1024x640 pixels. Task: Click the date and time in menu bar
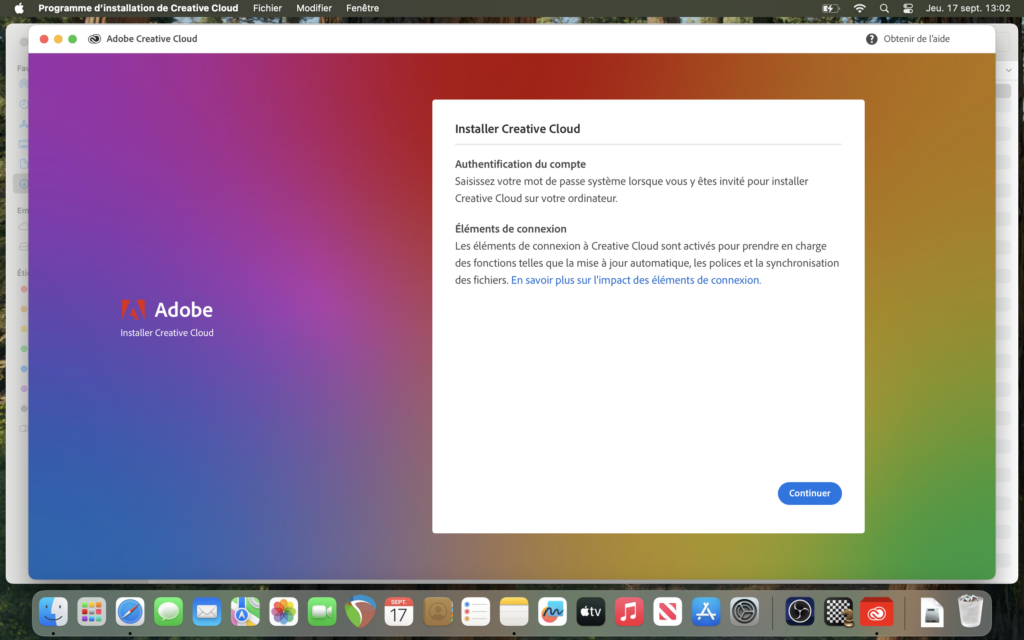tap(967, 8)
